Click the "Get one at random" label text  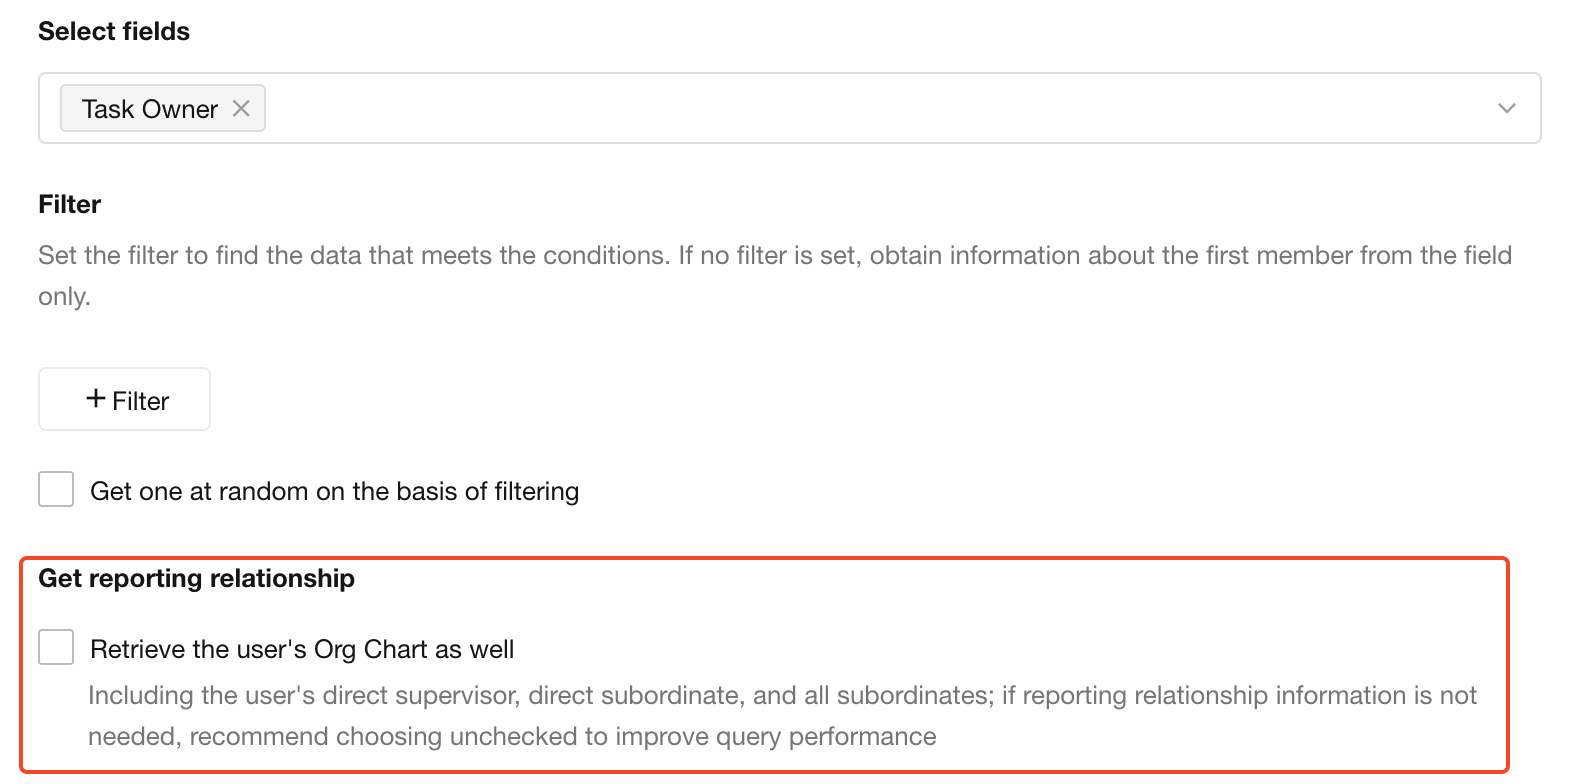pos(334,491)
